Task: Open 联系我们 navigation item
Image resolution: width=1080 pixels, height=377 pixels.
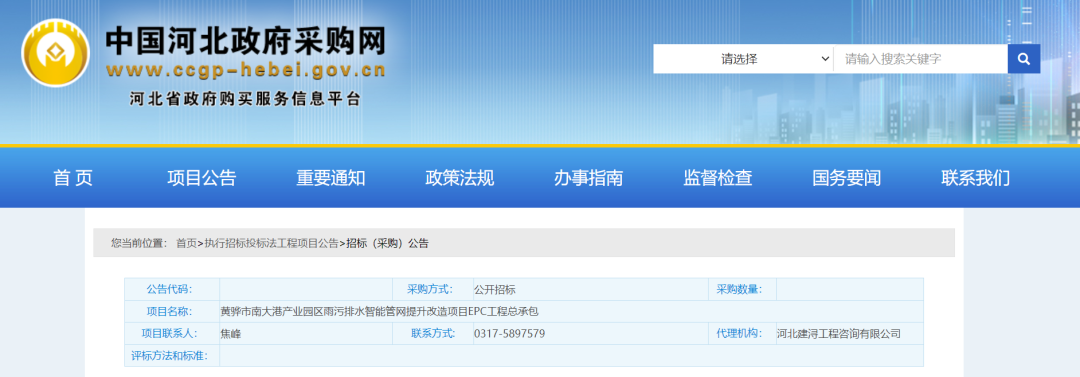Action: [x=975, y=179]
